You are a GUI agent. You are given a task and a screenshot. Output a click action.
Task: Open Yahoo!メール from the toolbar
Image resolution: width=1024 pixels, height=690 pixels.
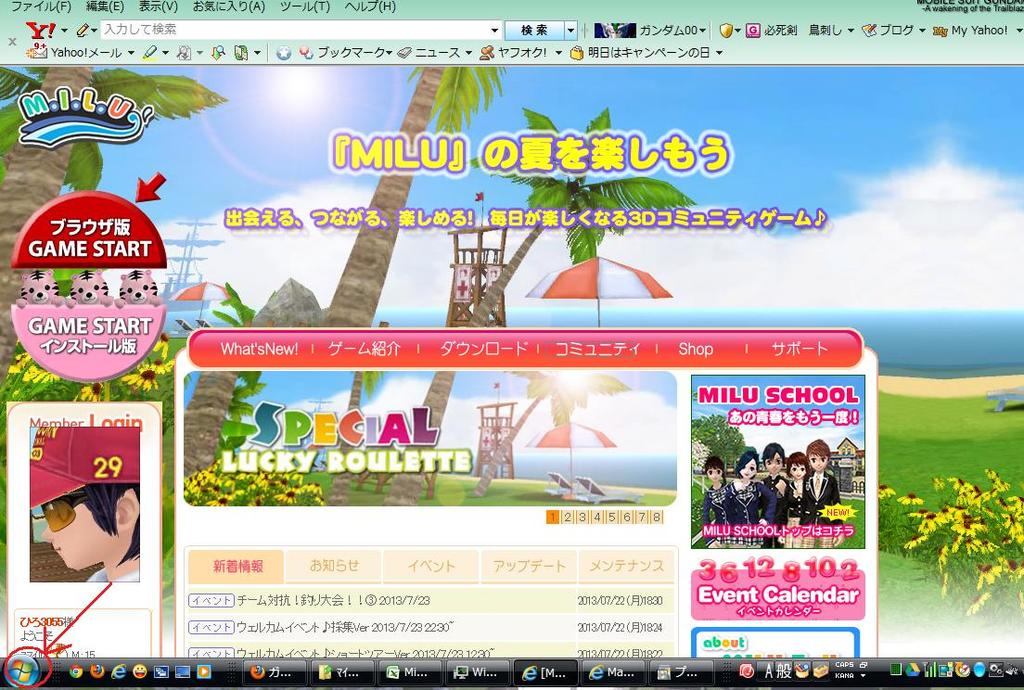point(78,53)
